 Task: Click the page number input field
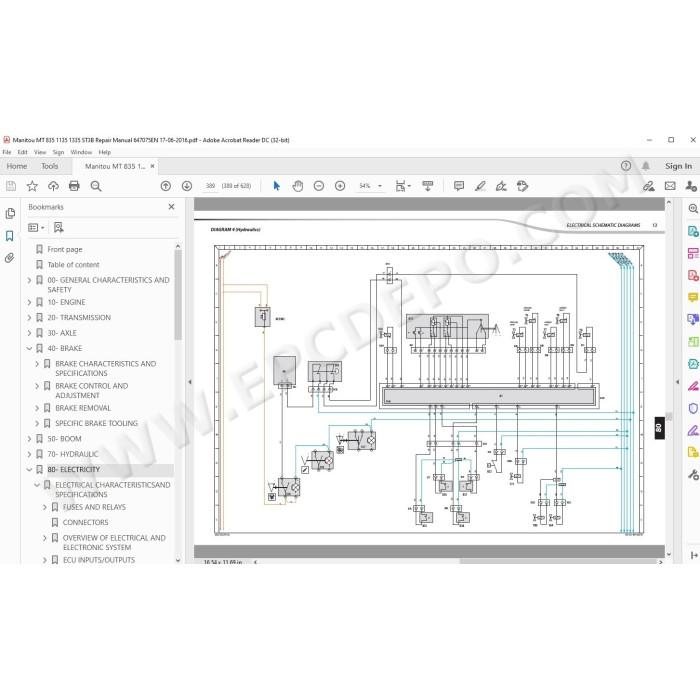[210, 186]
